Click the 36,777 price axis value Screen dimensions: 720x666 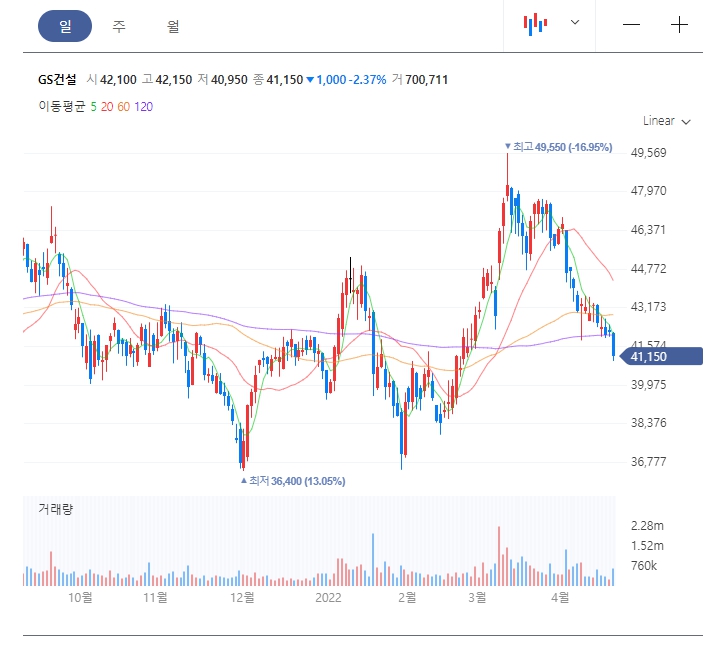point(648,462)
